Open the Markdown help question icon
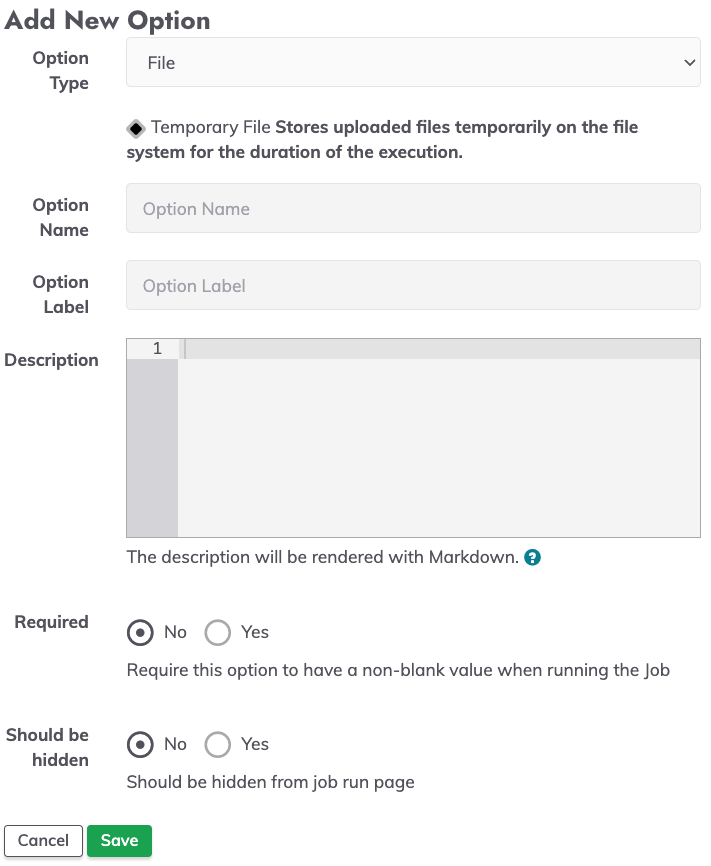The height and width of the screenshot is (866, 711). [532, 557]
